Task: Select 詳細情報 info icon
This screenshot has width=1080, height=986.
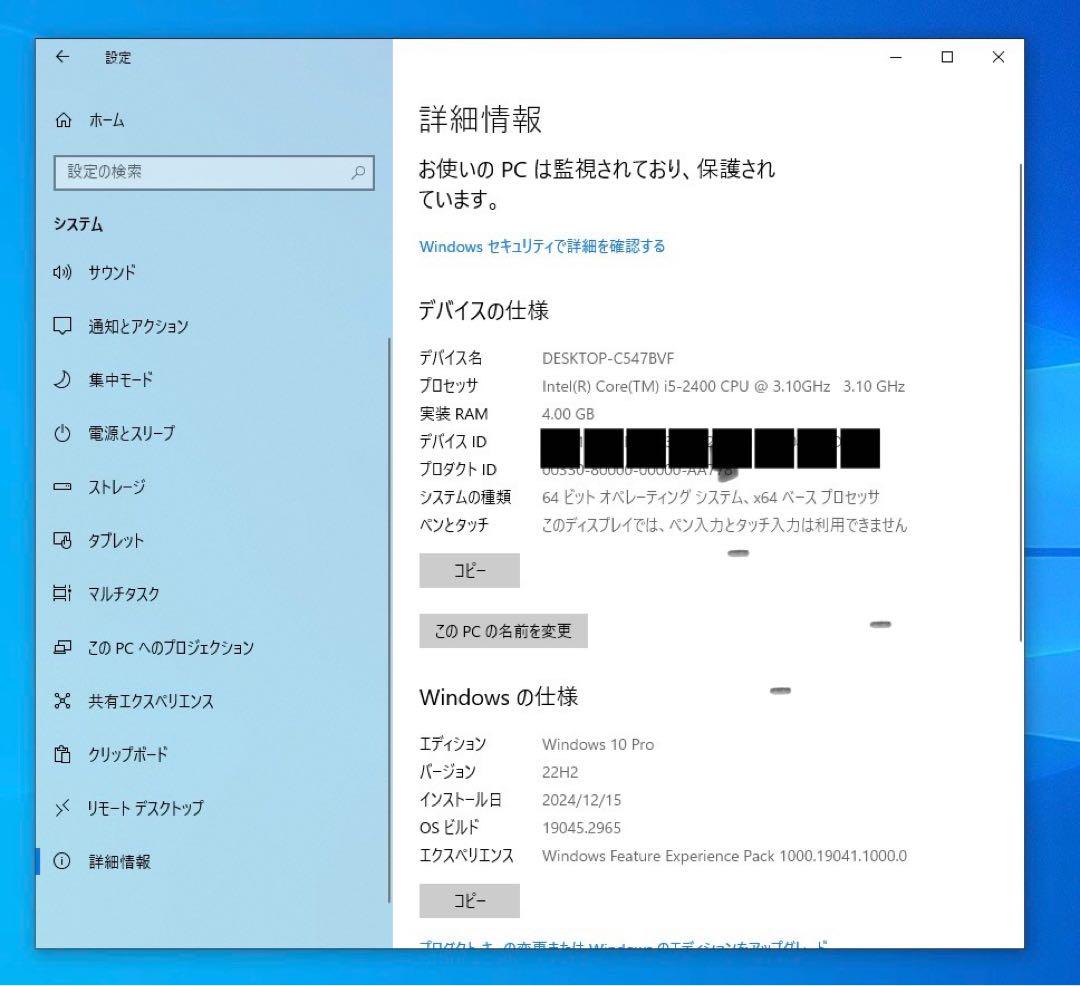Action: (x=63, y=861)
